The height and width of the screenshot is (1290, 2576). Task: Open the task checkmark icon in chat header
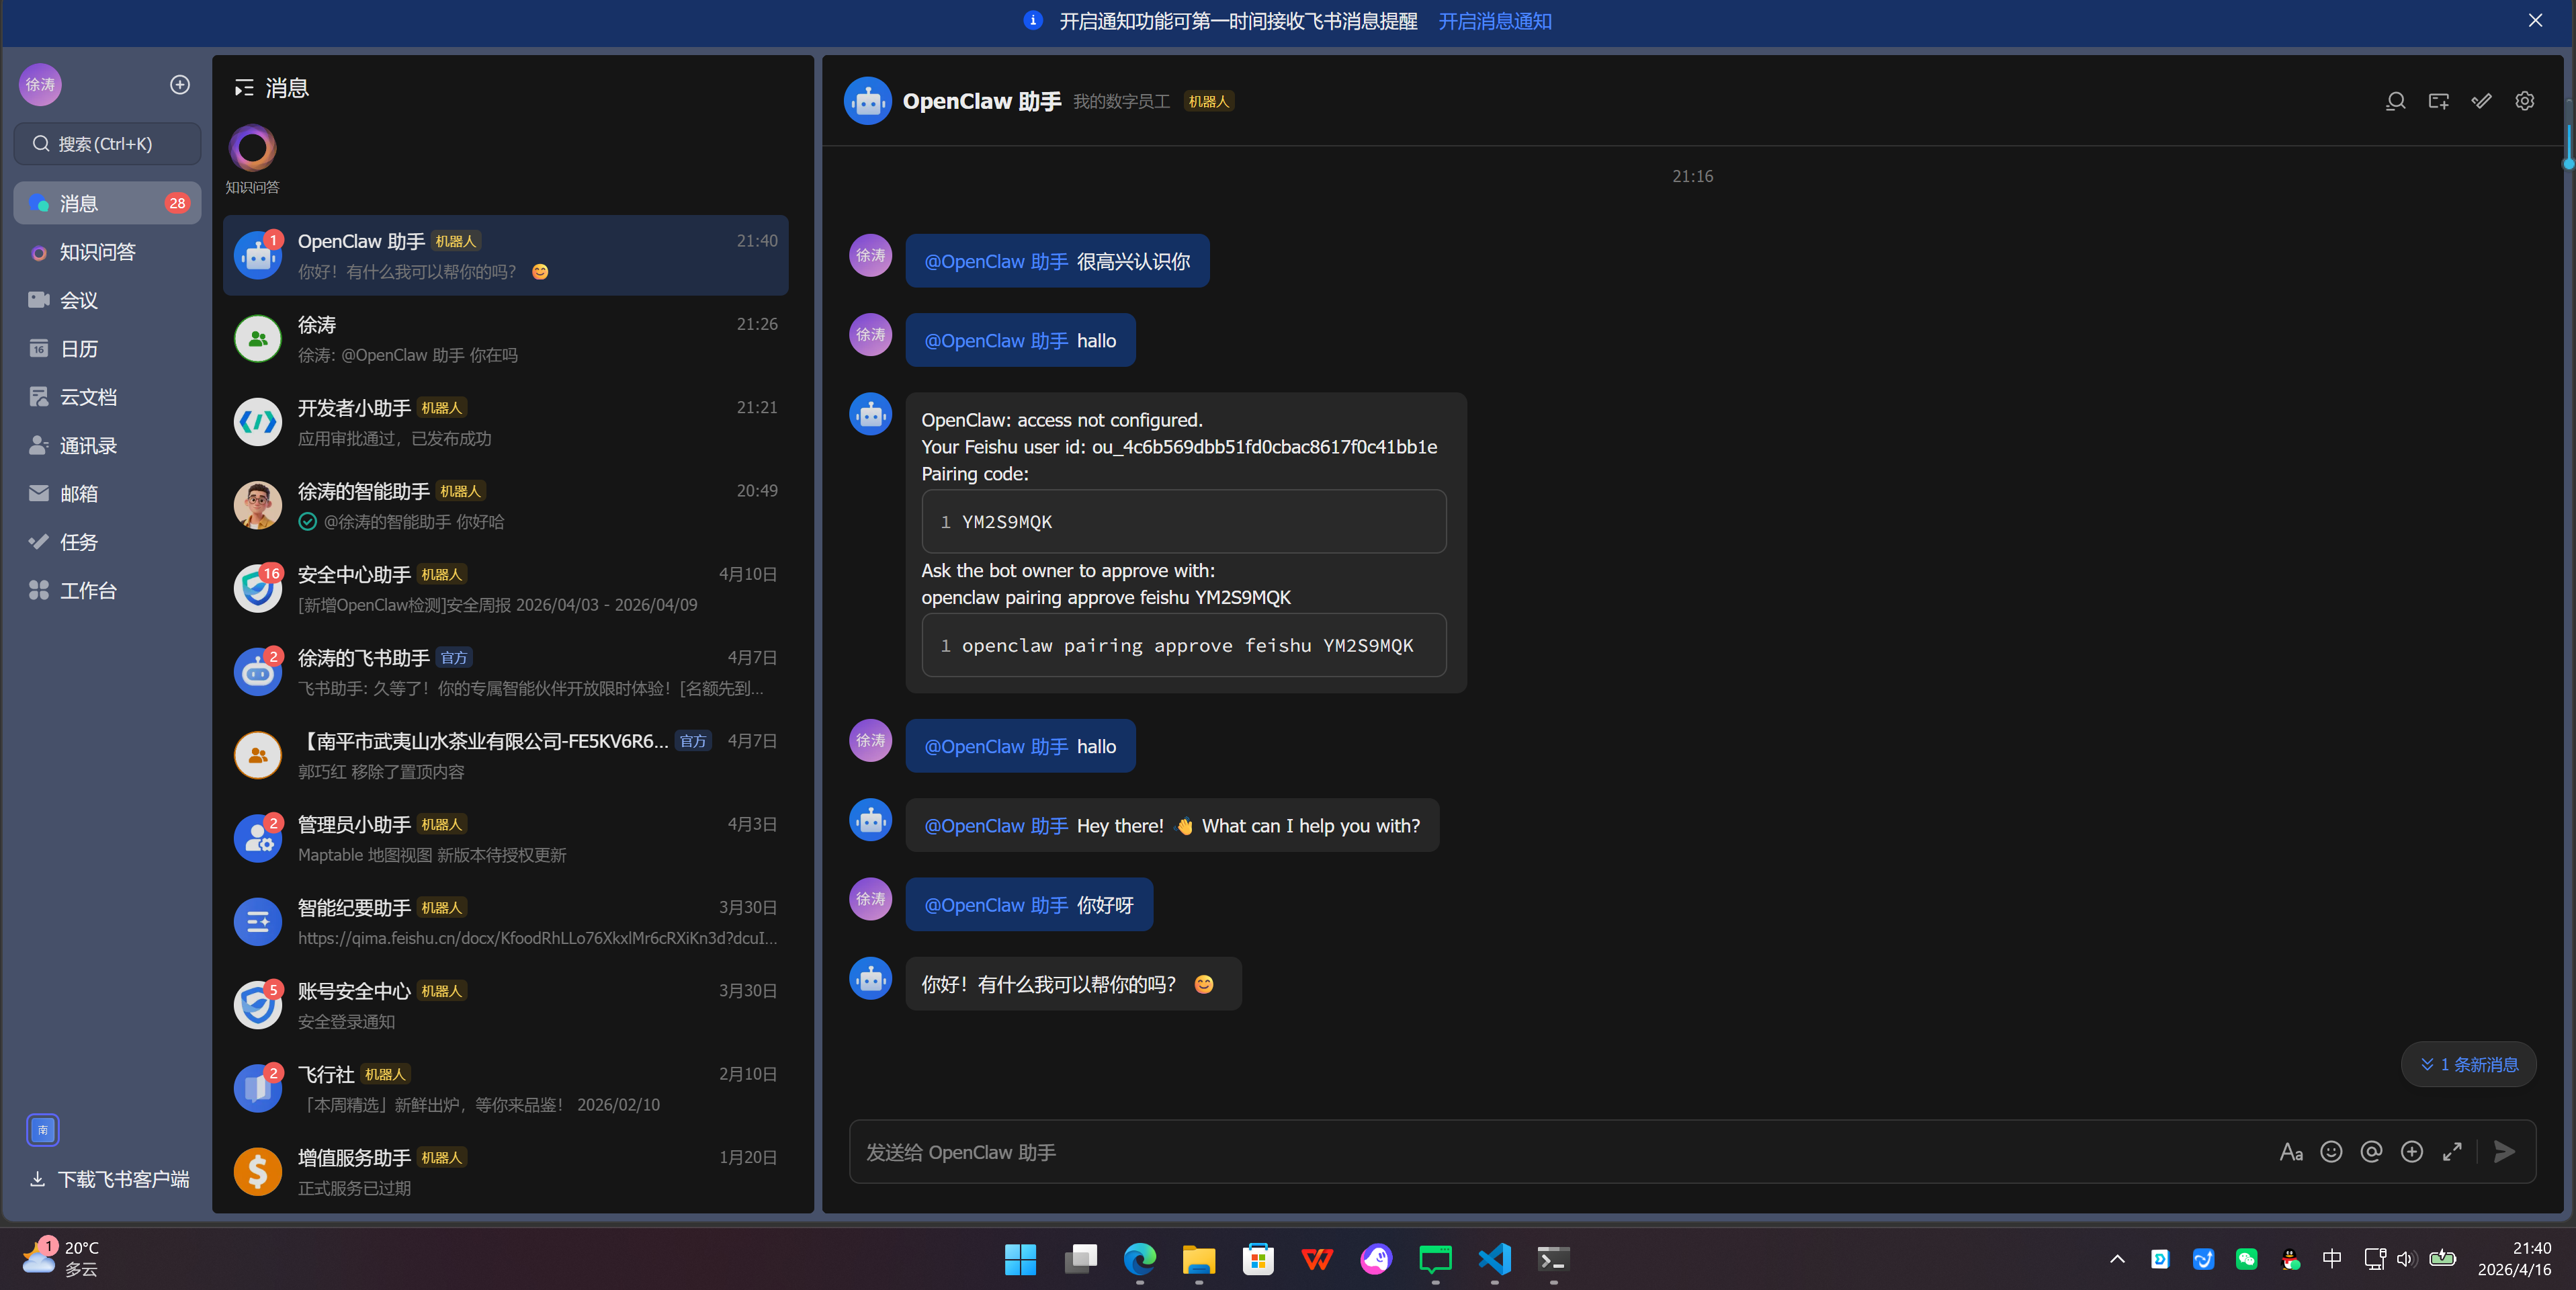point(2481,101)
